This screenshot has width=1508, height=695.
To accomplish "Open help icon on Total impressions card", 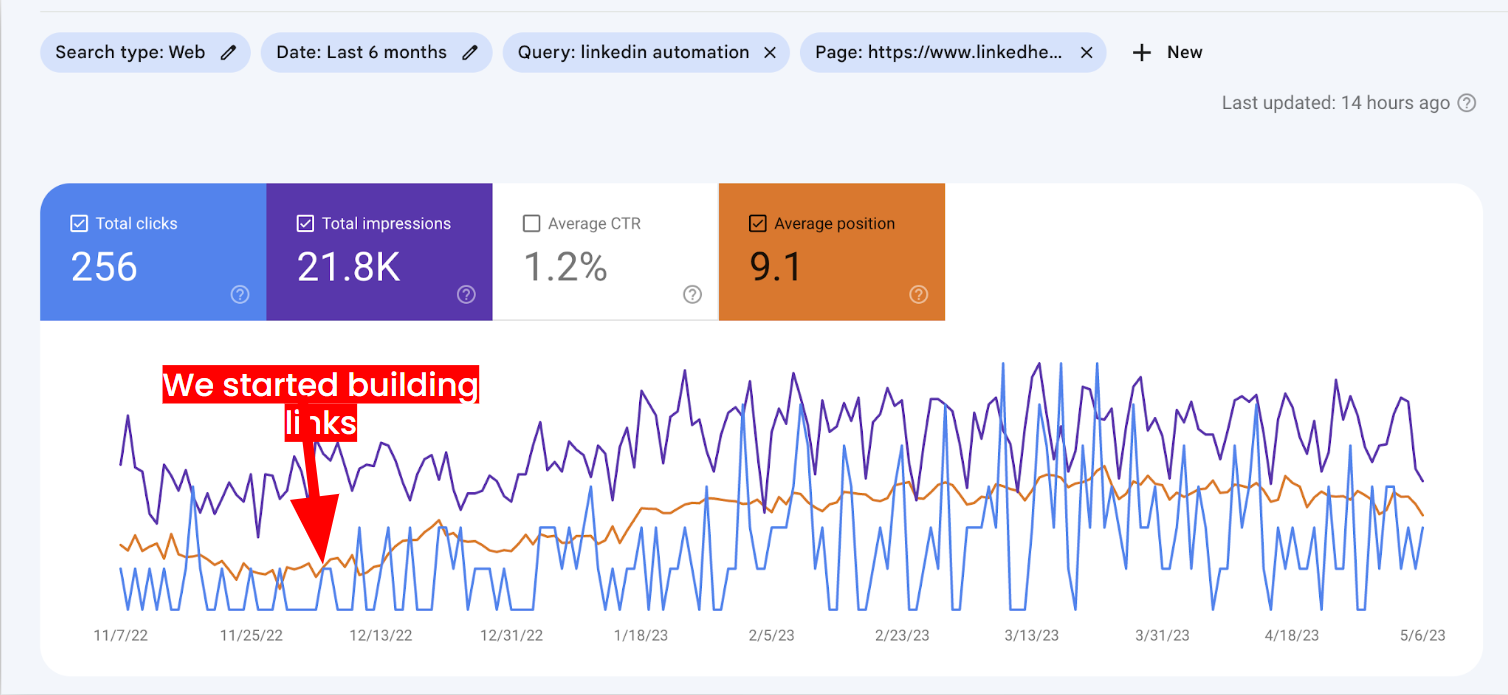I will pyautogui.click(x=466, y=294).
